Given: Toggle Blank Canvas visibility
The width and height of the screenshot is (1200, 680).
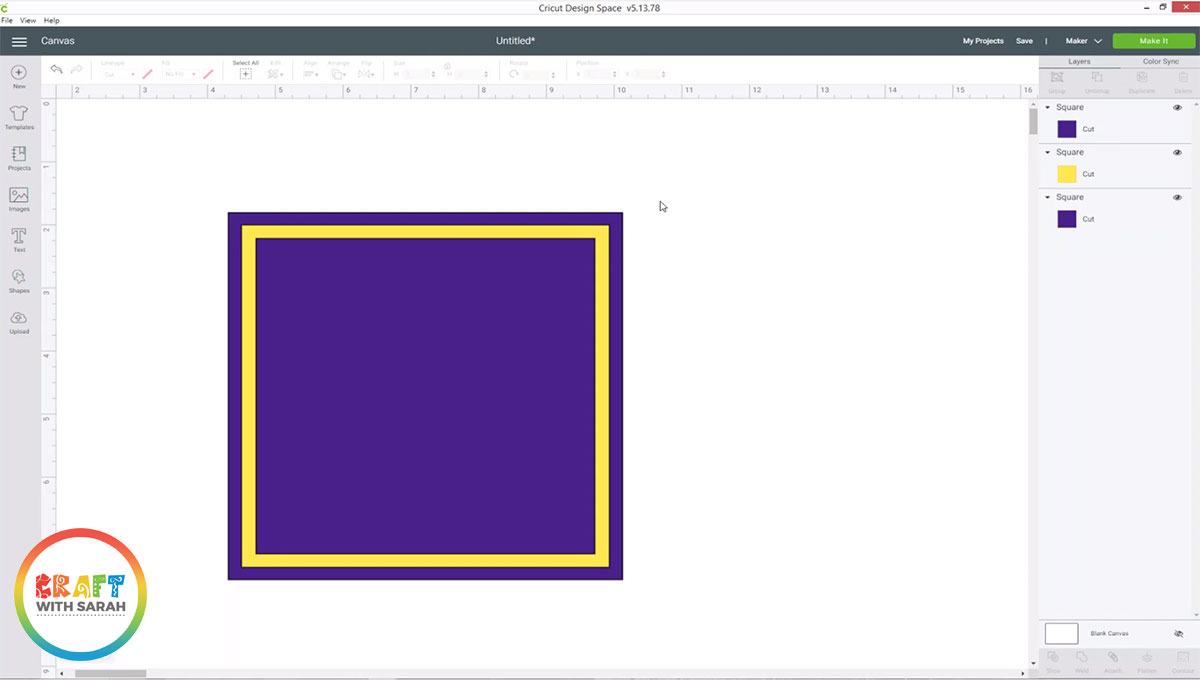Looking at the screenshot, I should (x=1177, y=633).
